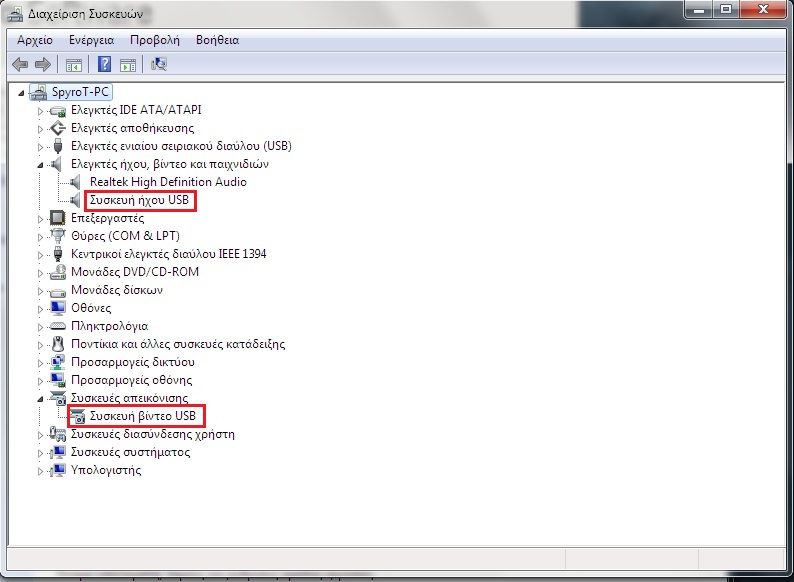
Task: Click the scan for hardware changes icon
Action: click(x=158, y=64)
